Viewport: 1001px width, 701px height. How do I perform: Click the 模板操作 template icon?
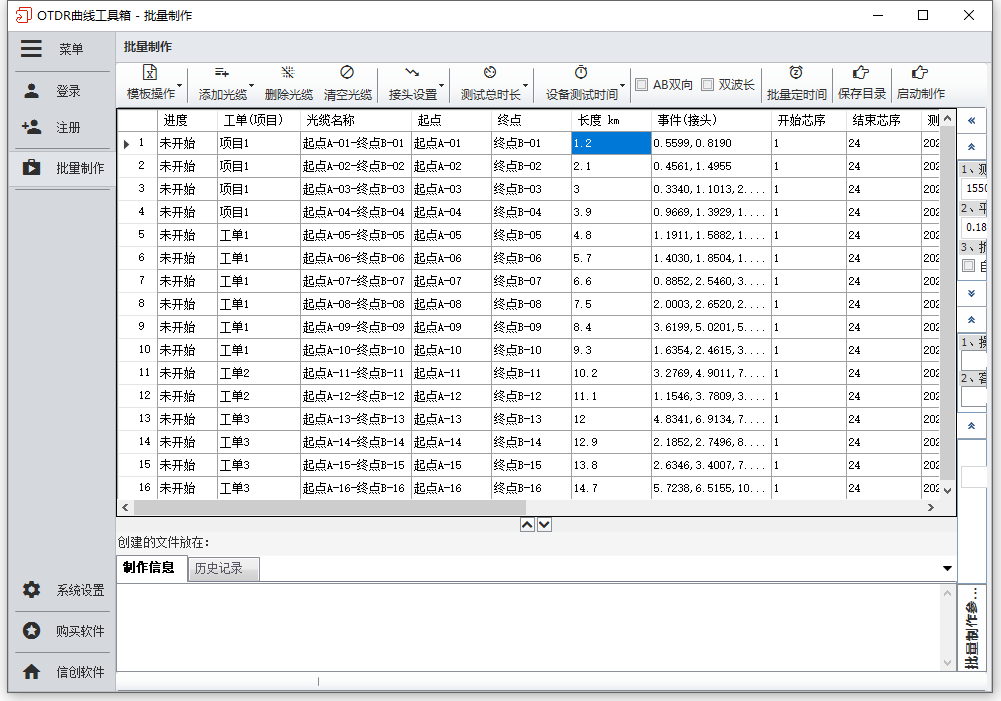click(150, 73)
